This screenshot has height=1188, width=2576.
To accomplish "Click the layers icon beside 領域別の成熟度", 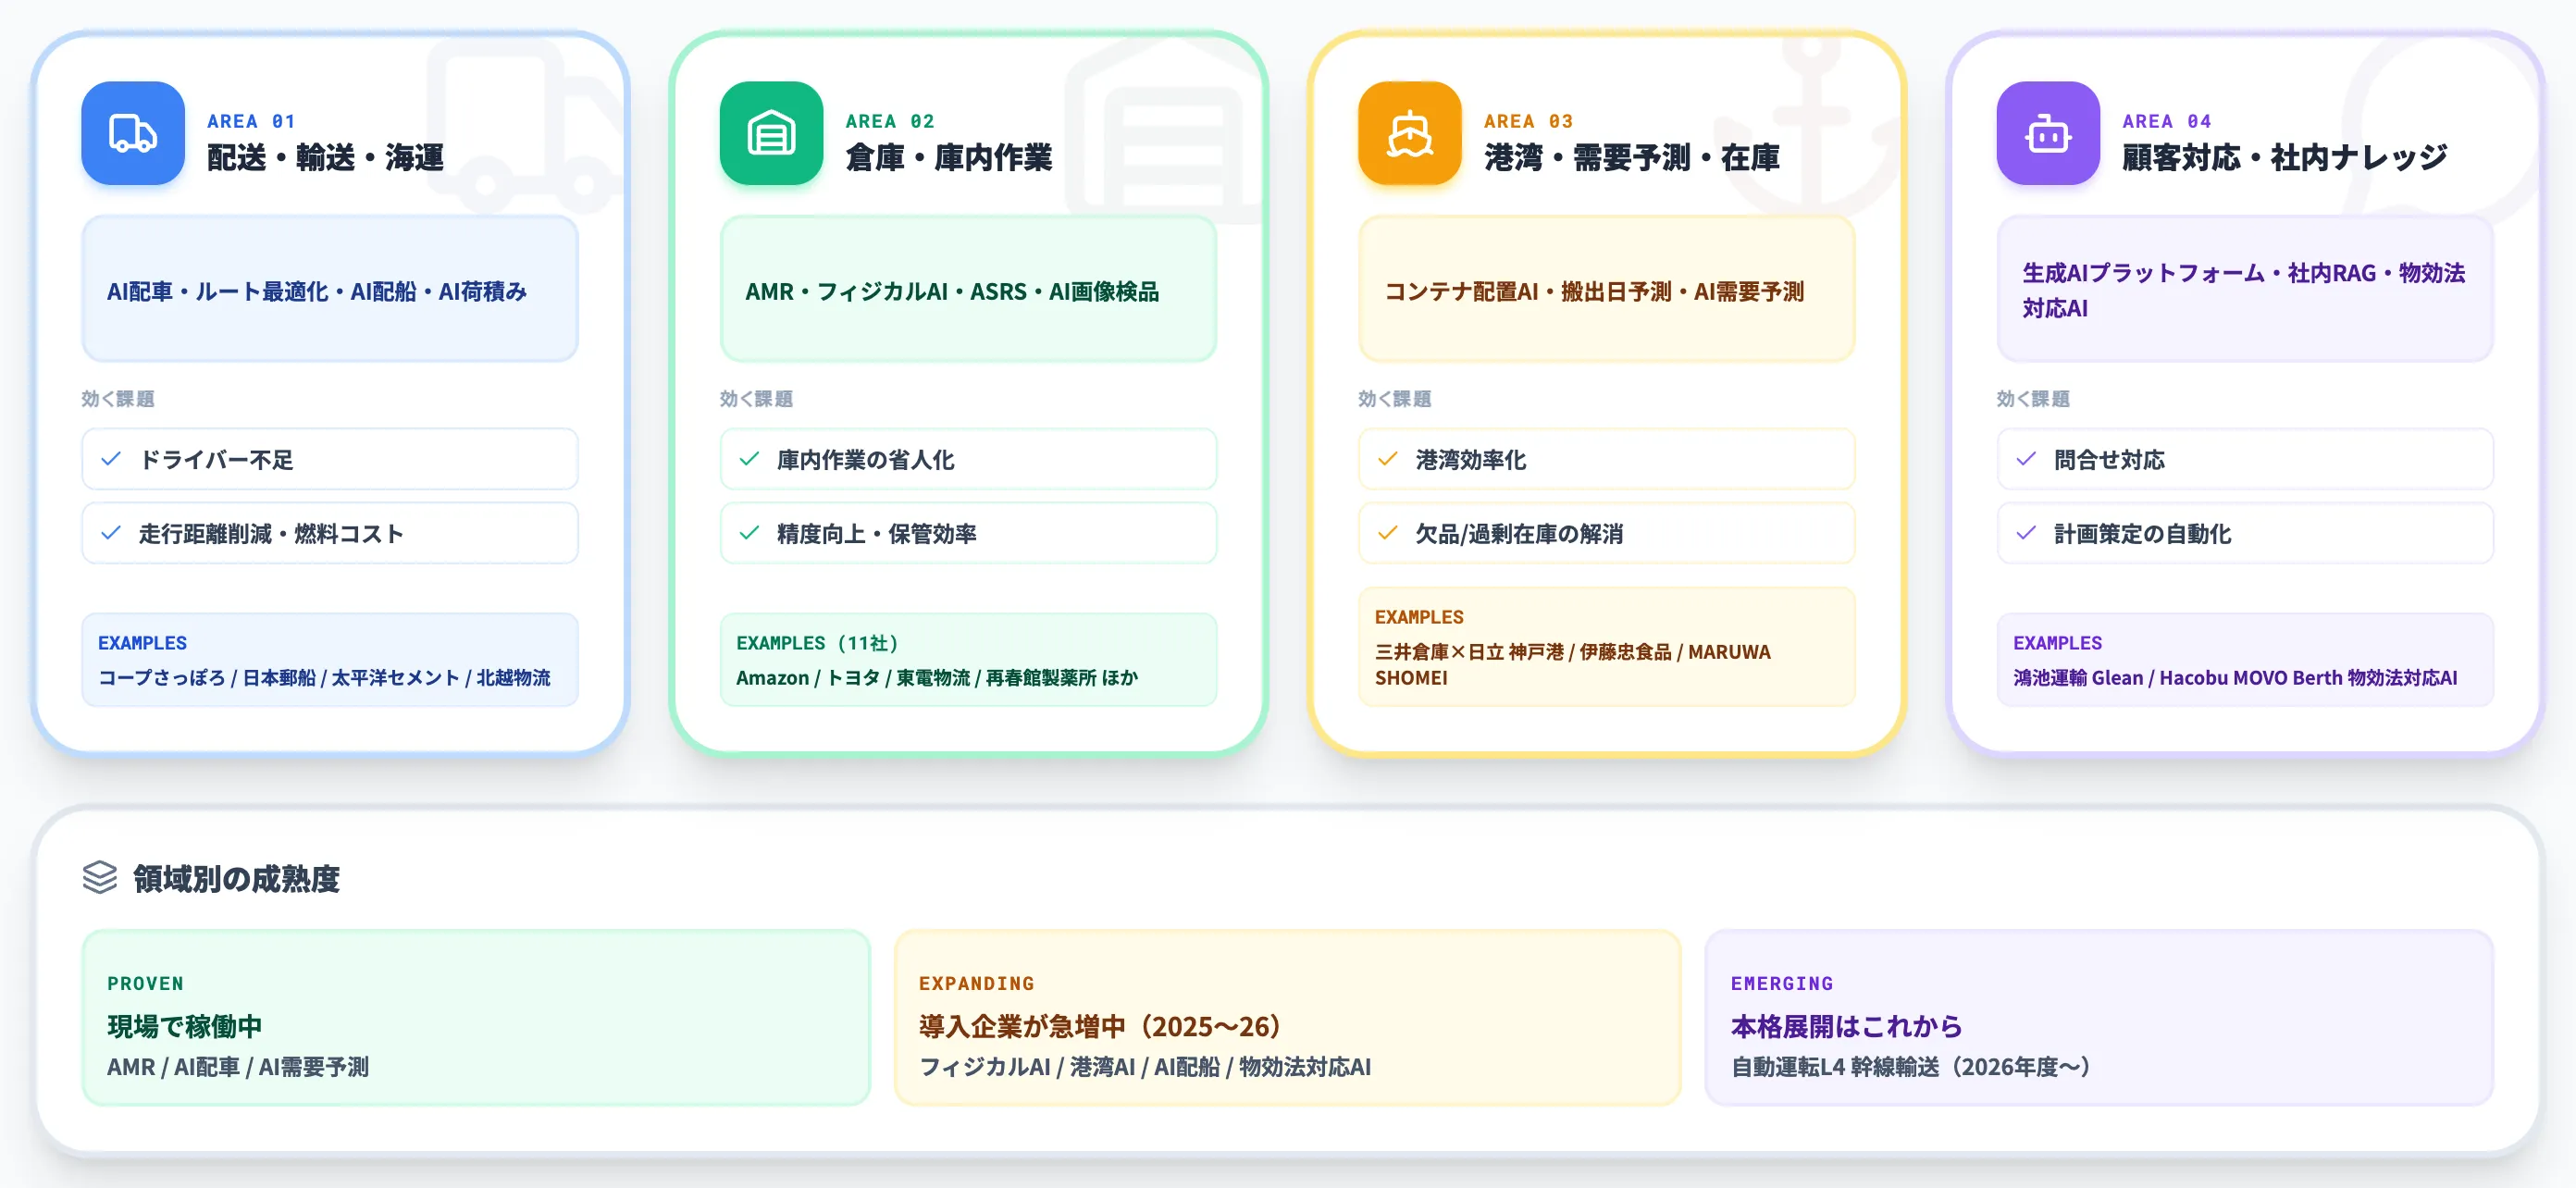I will tap(100, 878).
